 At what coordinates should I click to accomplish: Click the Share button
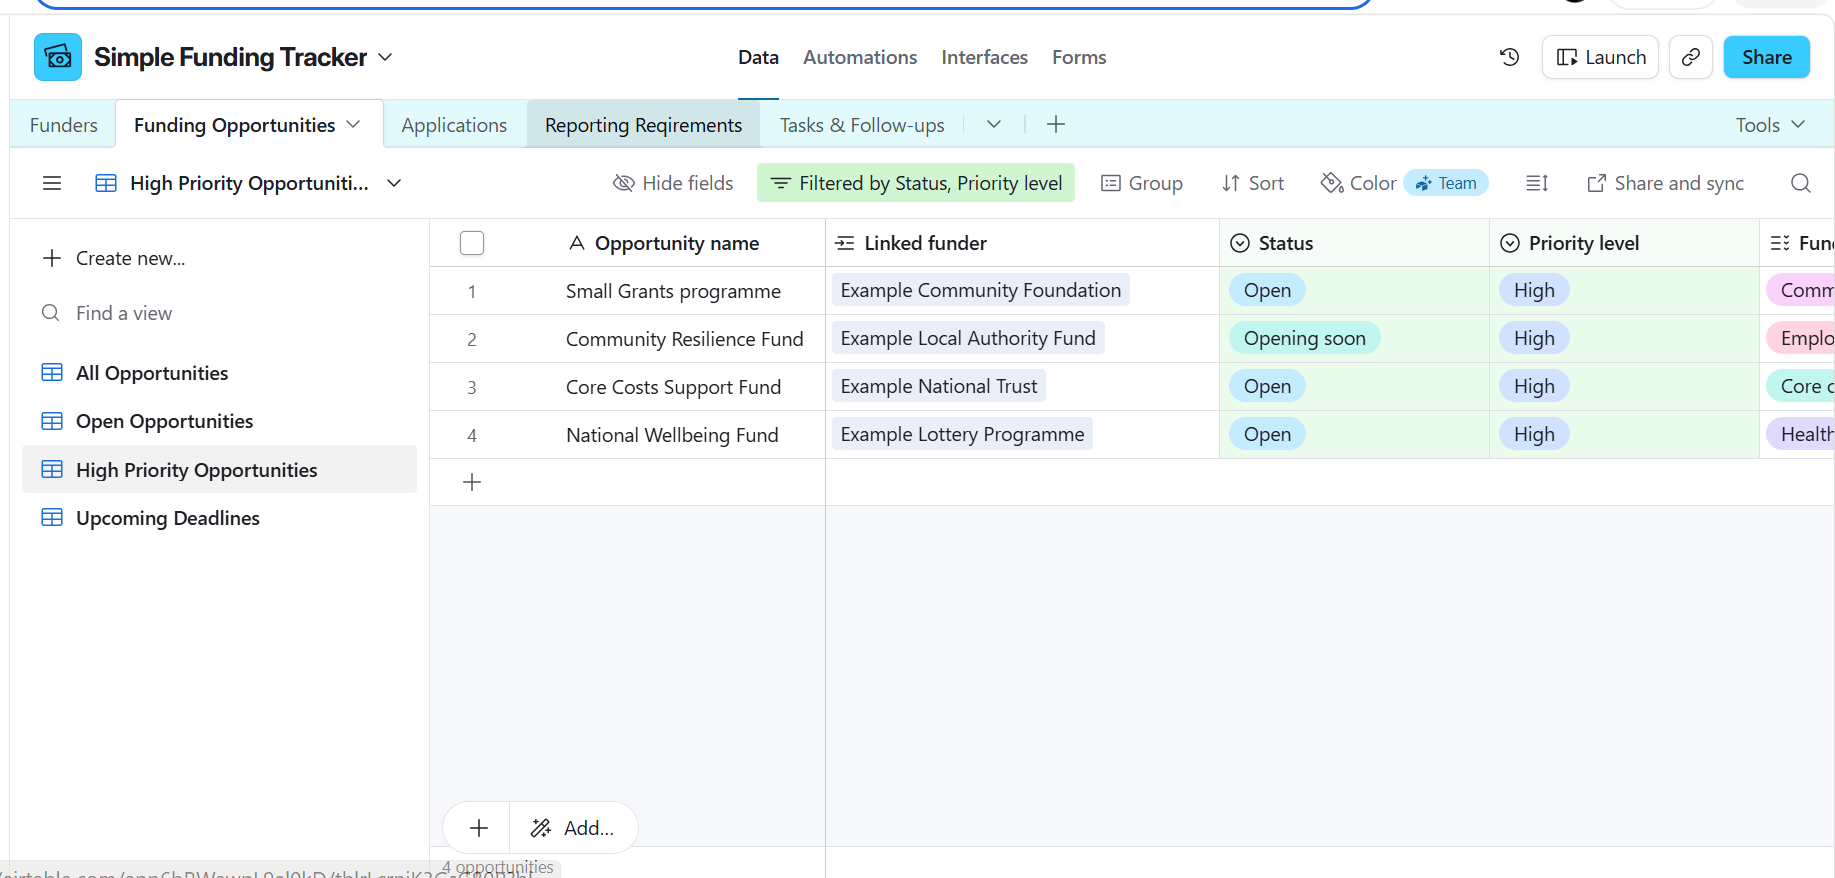1766,57
